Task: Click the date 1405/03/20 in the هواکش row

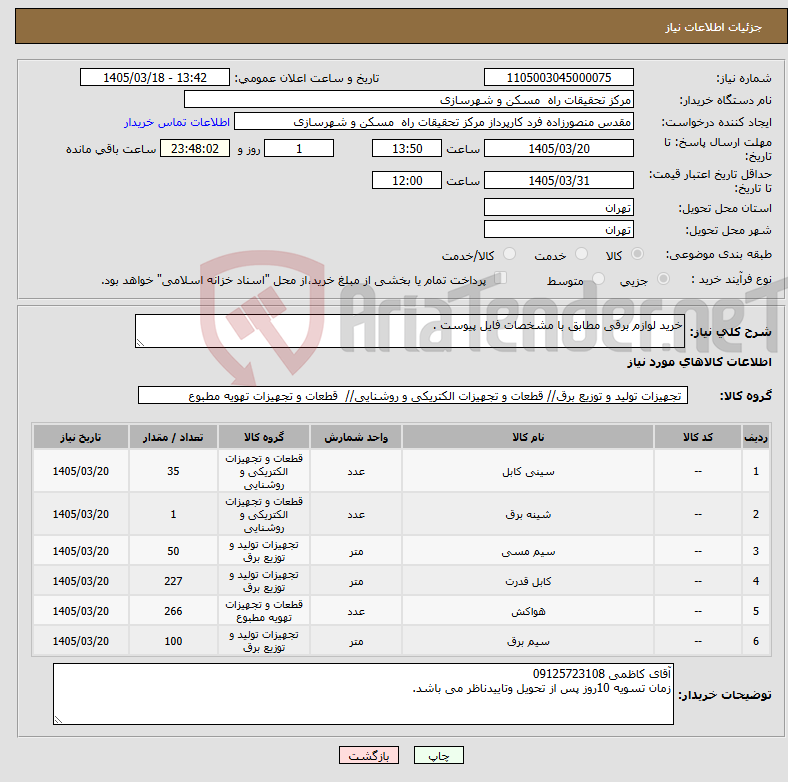Action: coord(80,611)
